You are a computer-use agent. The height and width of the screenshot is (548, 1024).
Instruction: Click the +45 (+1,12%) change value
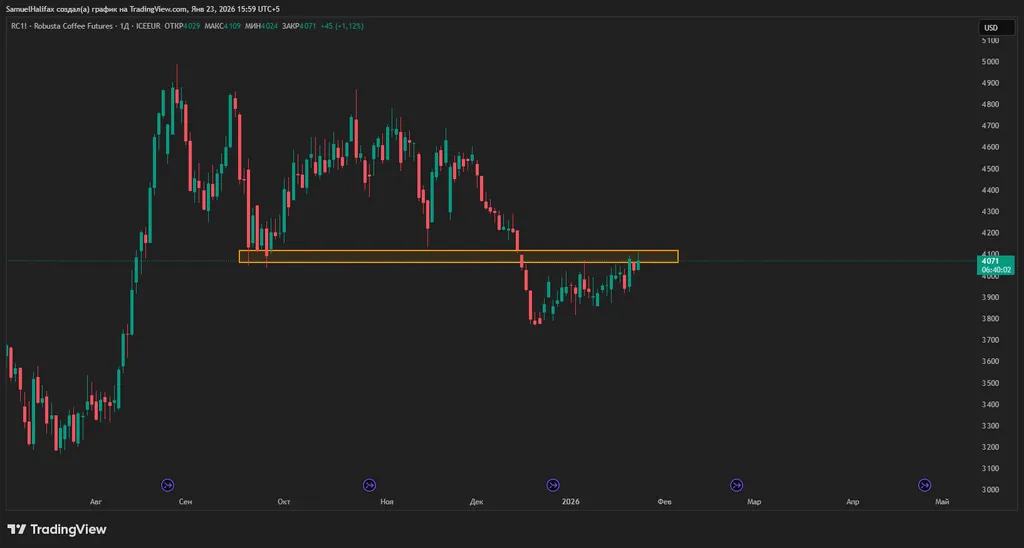coord(342,26)
